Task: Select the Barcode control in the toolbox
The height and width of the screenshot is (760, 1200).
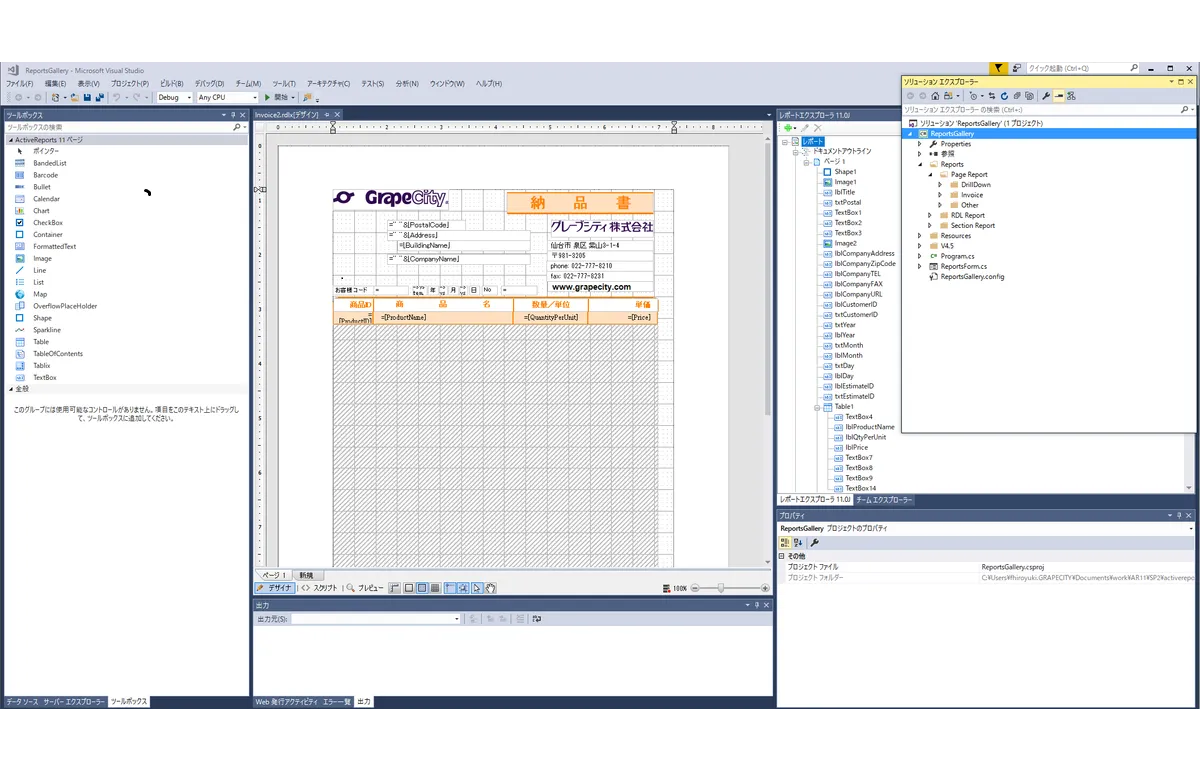Action: (x=46, y=175)
